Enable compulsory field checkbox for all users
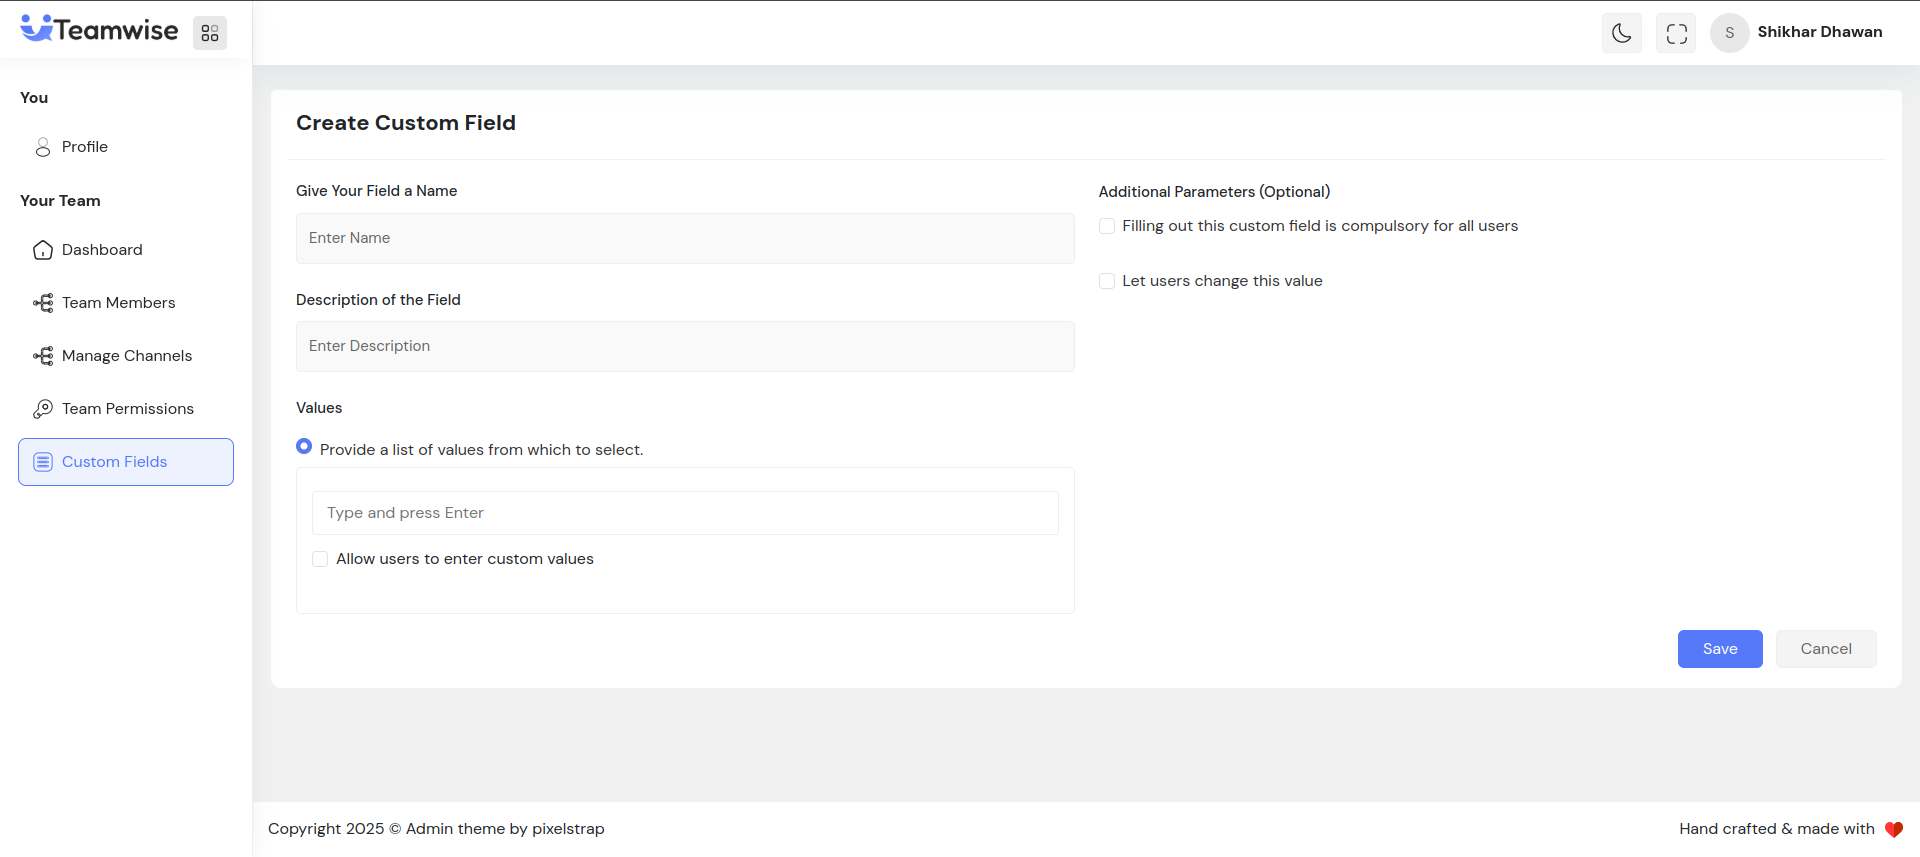Image resolution: width=1920 pixels, height=857 pixels. [x=1107, y=226]
